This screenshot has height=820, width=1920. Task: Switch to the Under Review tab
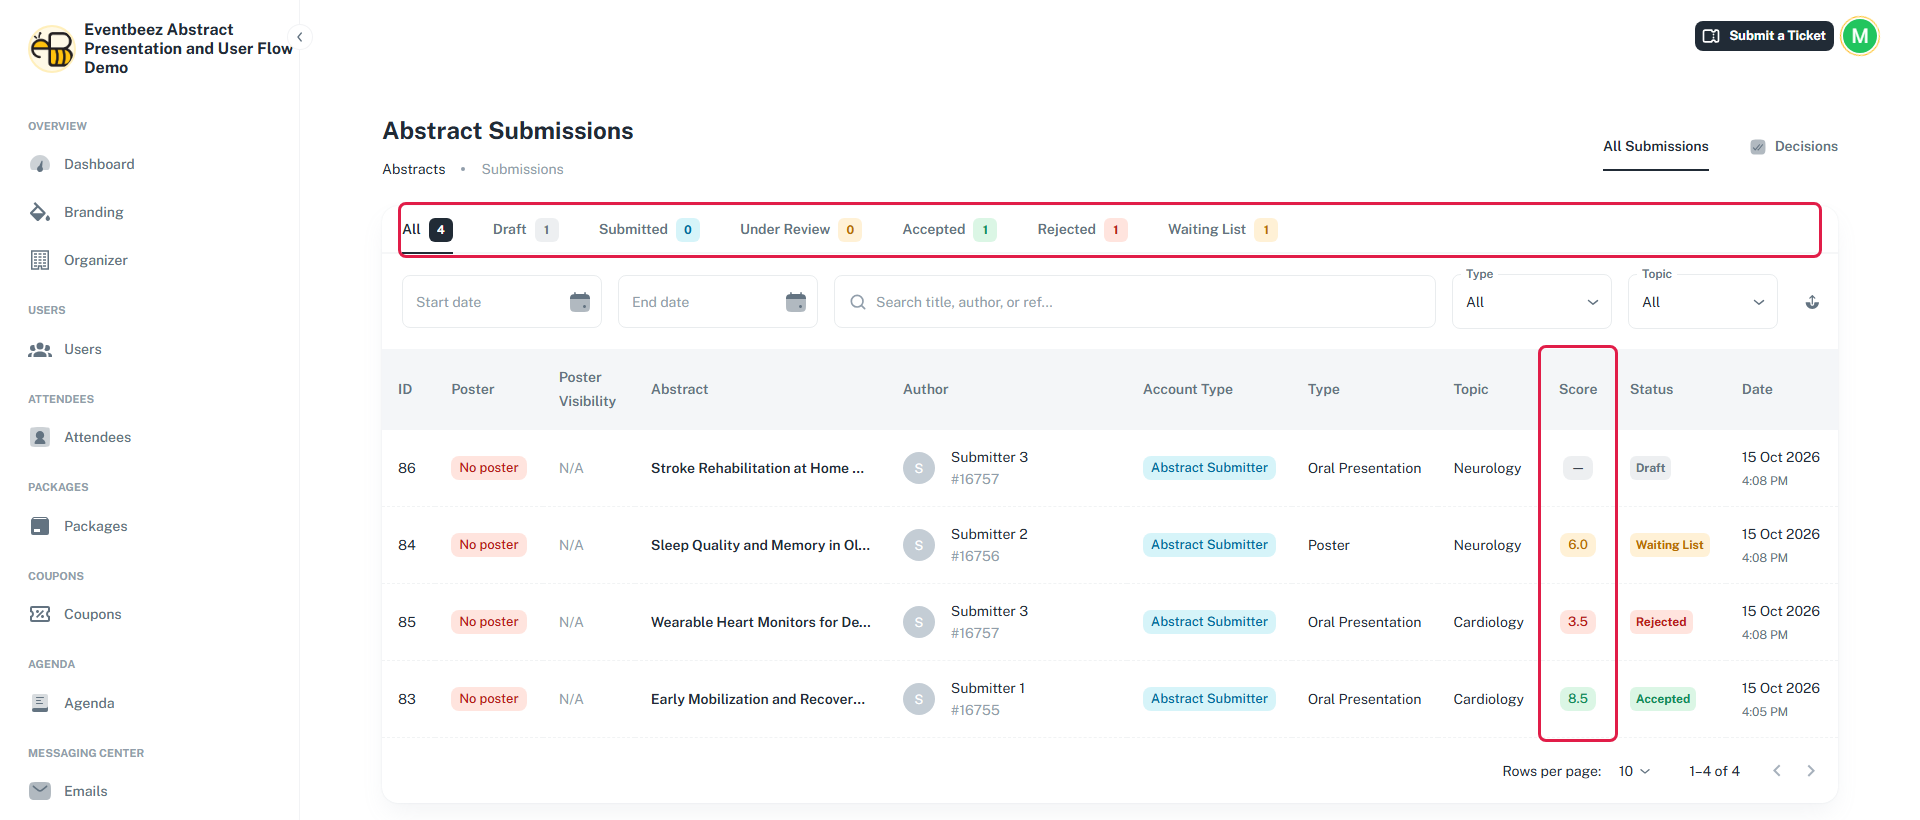coord(800,230)
